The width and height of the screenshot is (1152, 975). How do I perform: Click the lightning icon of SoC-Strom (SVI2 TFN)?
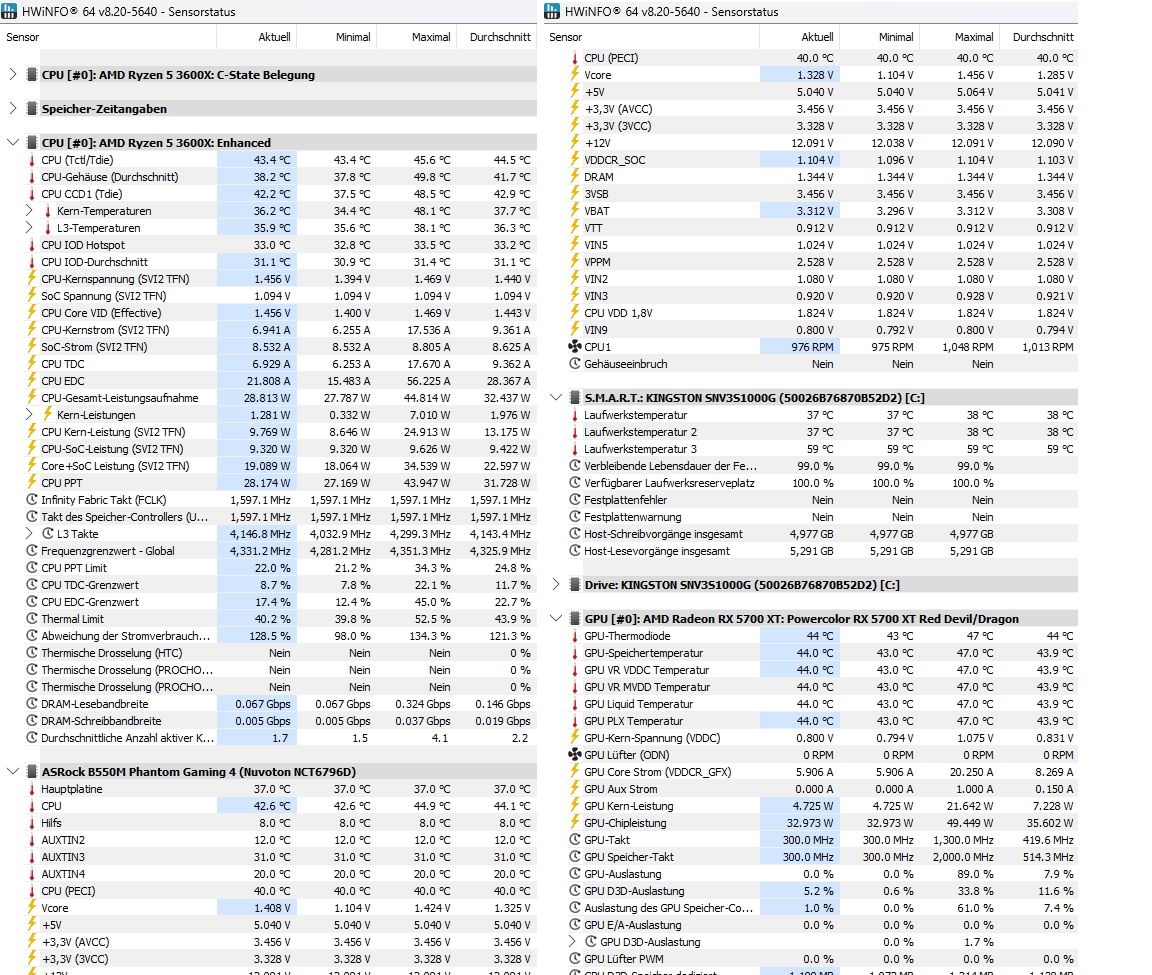click(x=32, y=347)
